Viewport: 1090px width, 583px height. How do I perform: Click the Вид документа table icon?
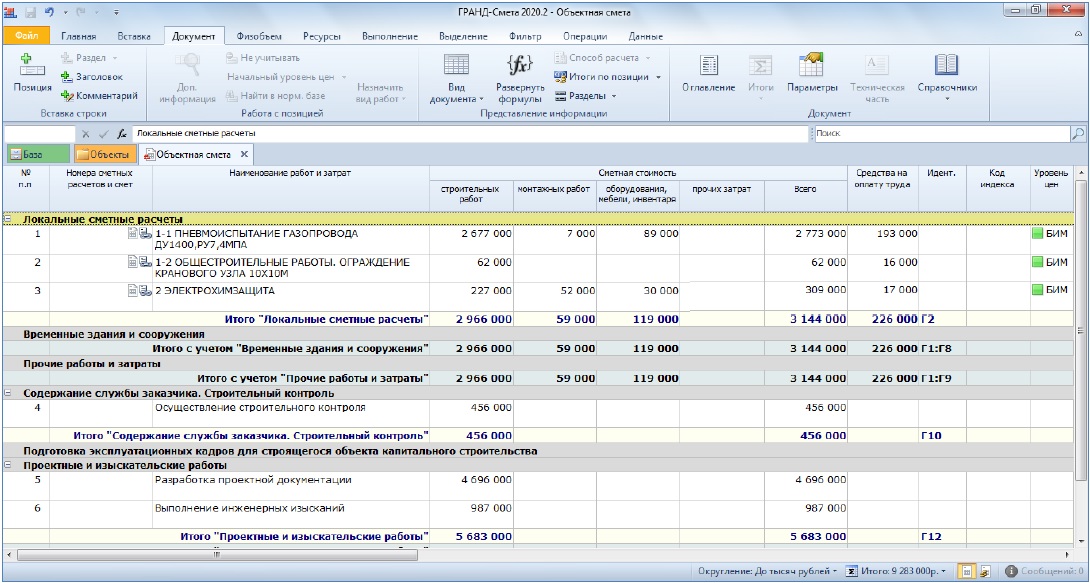coord(456,65)
